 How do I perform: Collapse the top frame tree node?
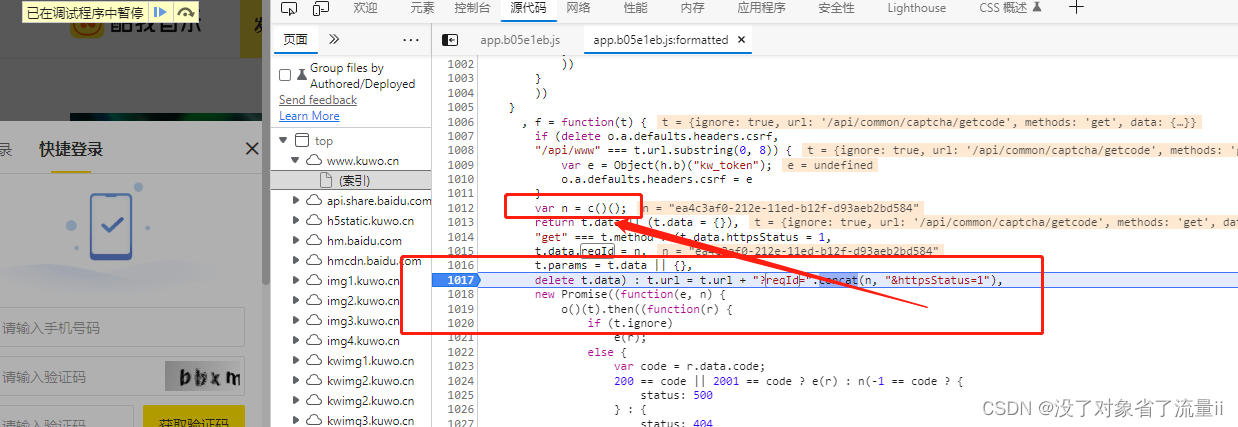(284, 141)
